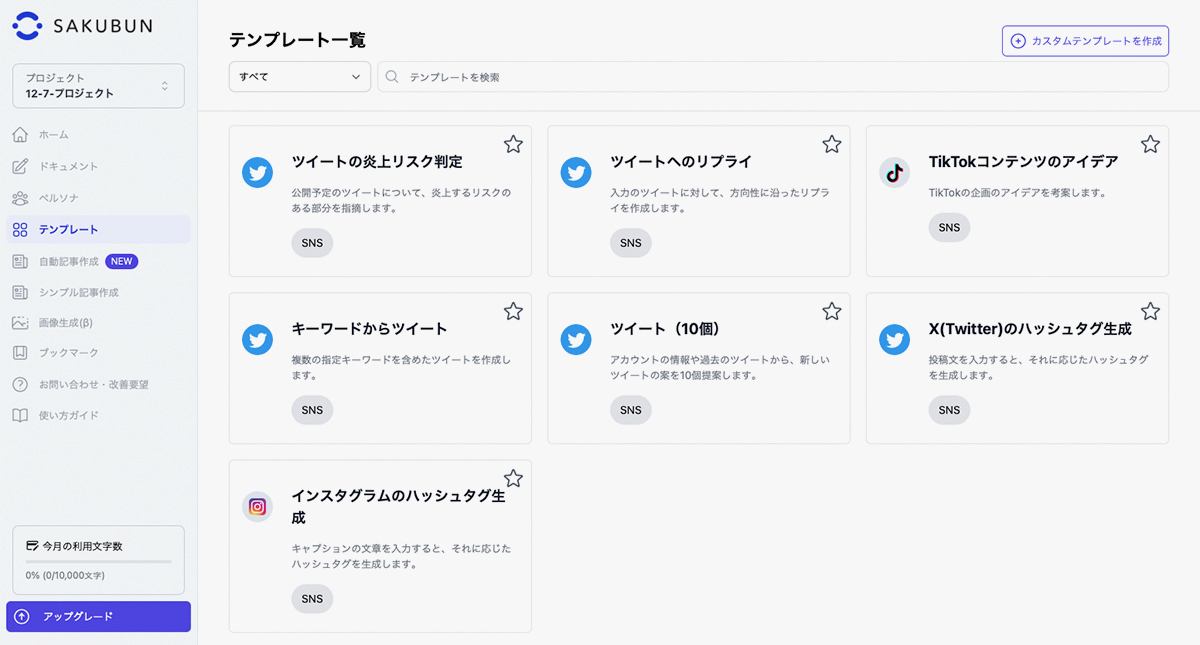Go to 自動記事作成 in the sidebar

(68, 261)
